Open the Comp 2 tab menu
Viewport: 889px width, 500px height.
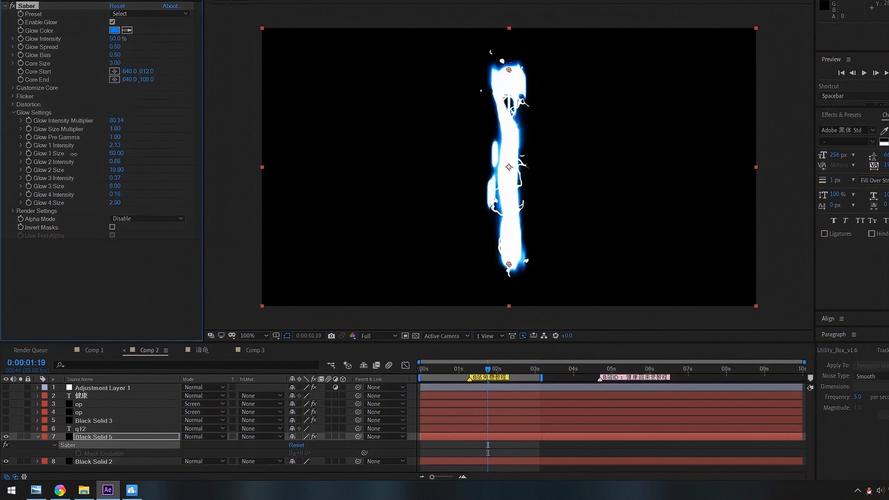point(166,350)
